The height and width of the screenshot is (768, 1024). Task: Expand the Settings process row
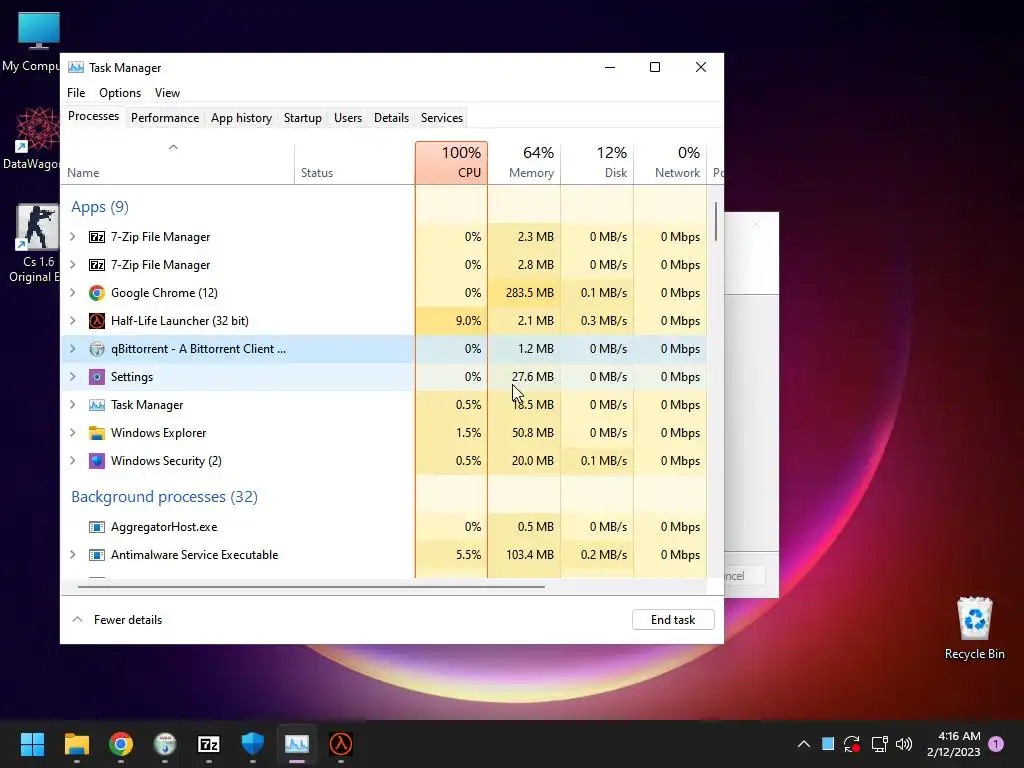pos(72,377)
